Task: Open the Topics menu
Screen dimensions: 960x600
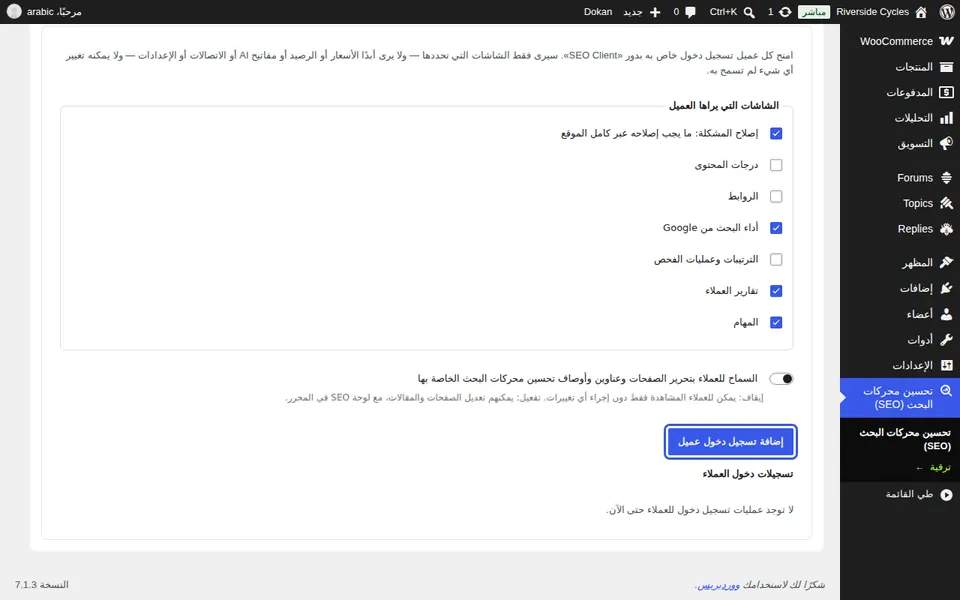Action: pyautogui.click(x=899, y=203)
